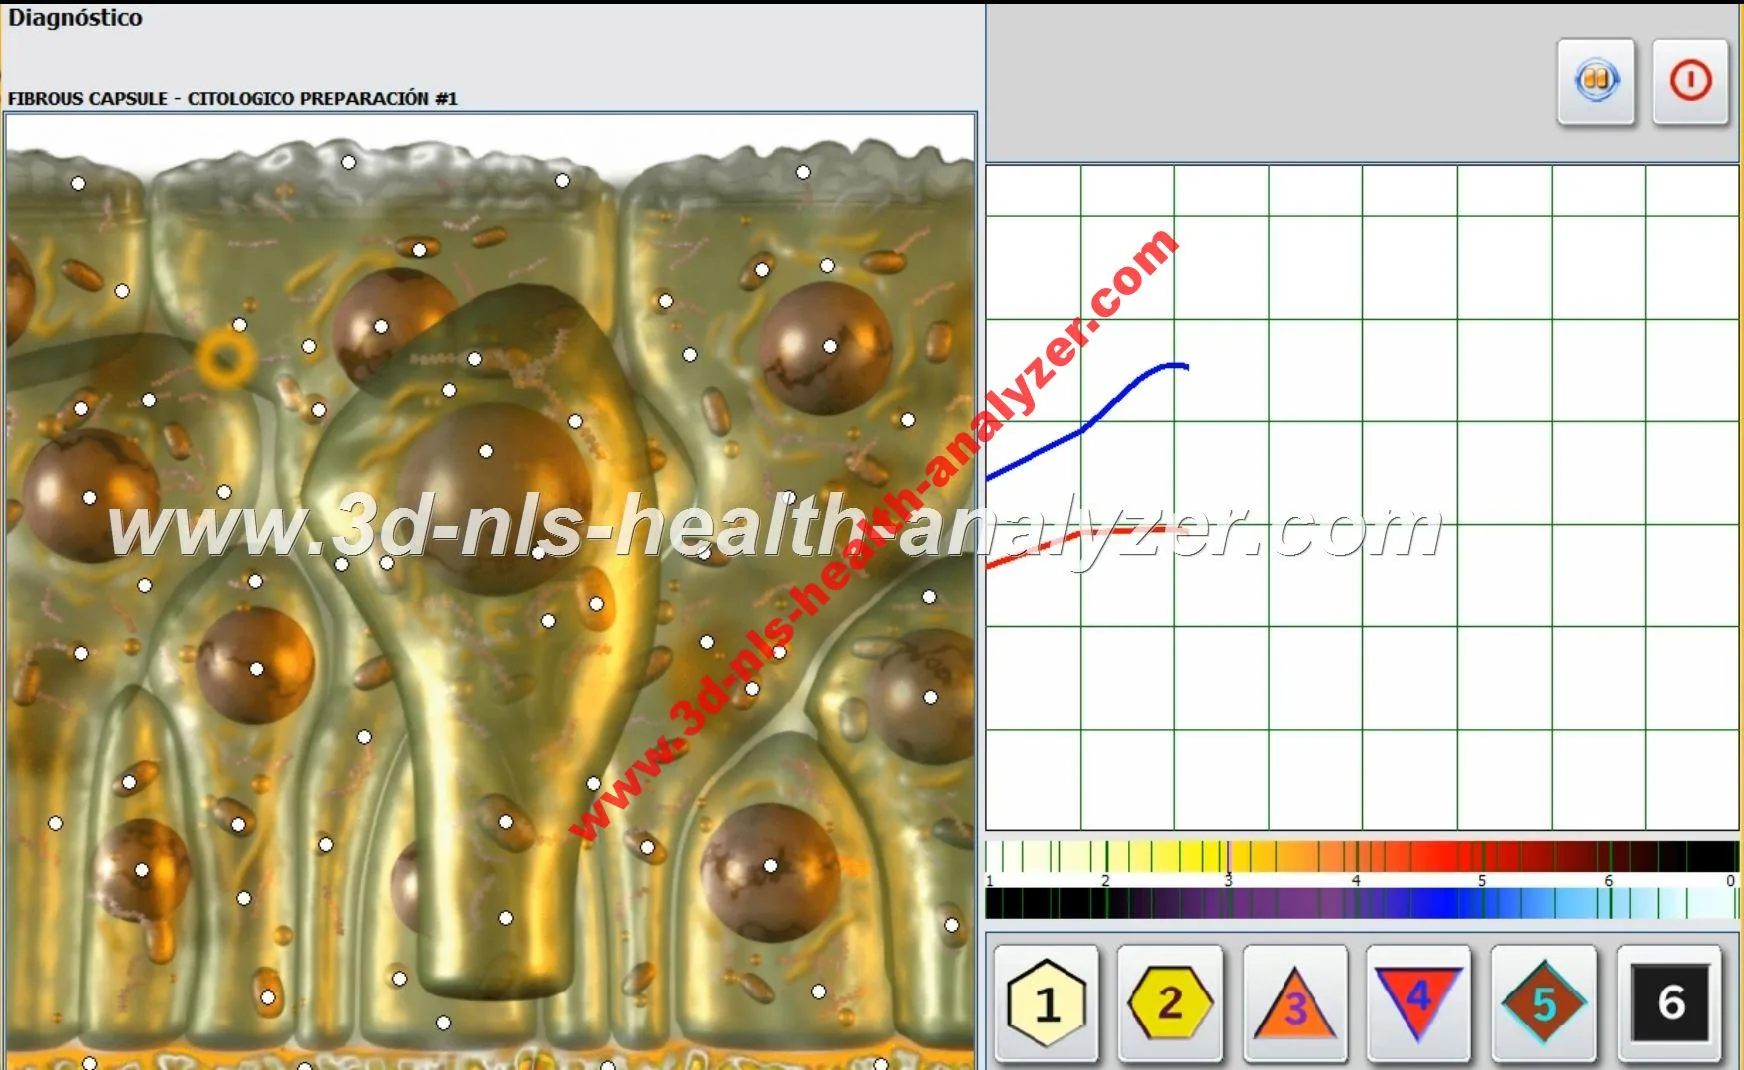Click the purple-blue spectrum color bar
Screen dimensions: 1744x1070
[x=1362, y=903]
